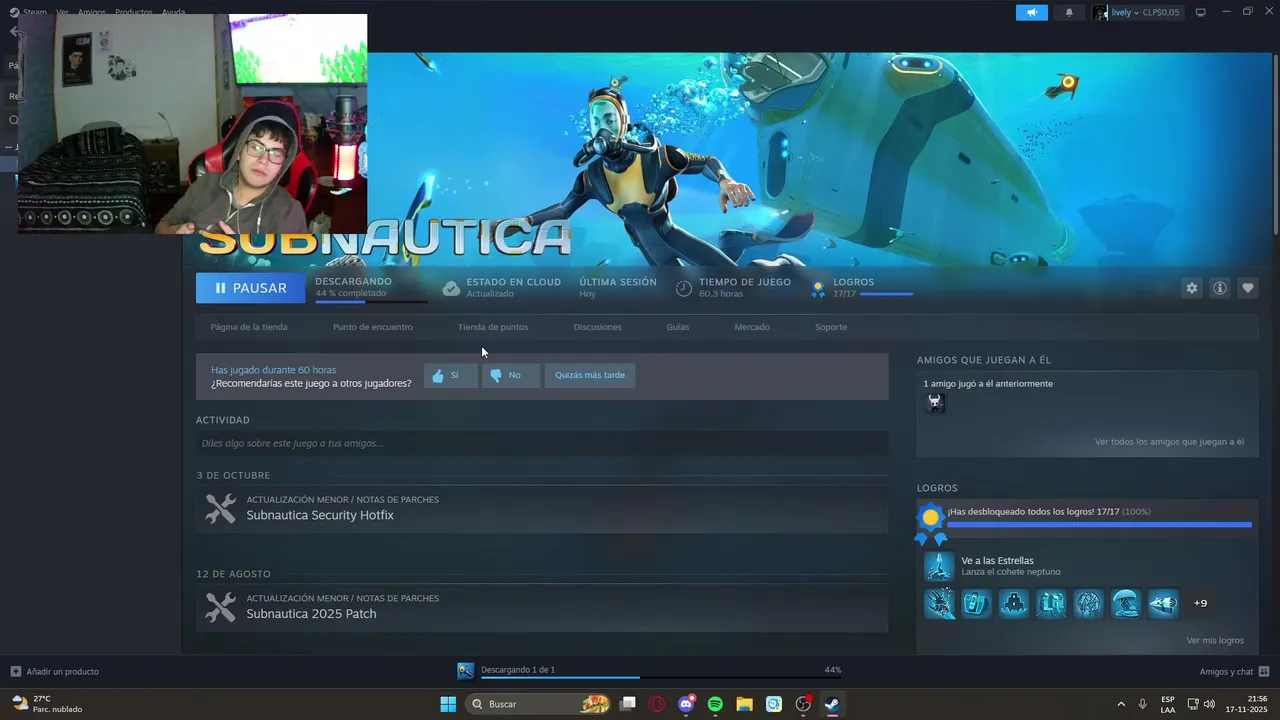Click the tray microphone icon
The width and height of the screenshot is (1280, 720).
coord(1142,704)
